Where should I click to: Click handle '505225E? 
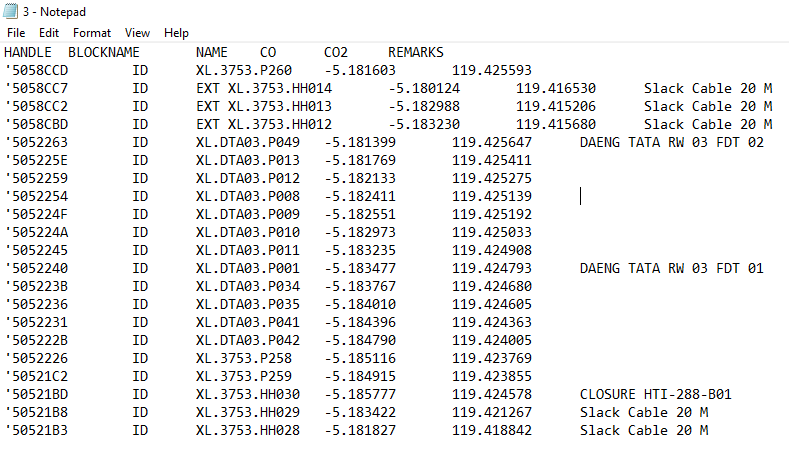tap(36, 161)
